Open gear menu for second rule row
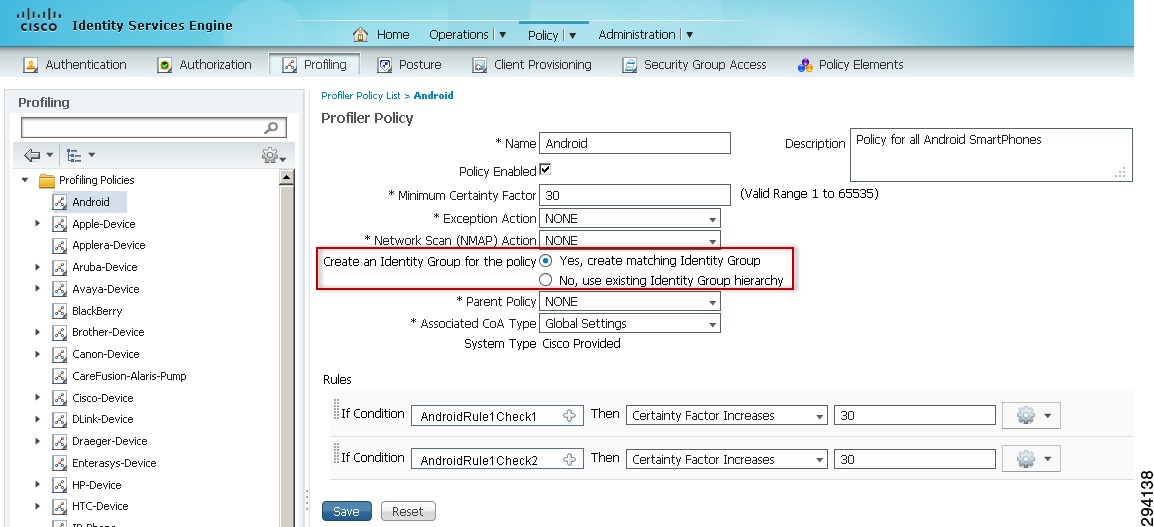This screenshot has height=527, width=1154. (1031, 460)
